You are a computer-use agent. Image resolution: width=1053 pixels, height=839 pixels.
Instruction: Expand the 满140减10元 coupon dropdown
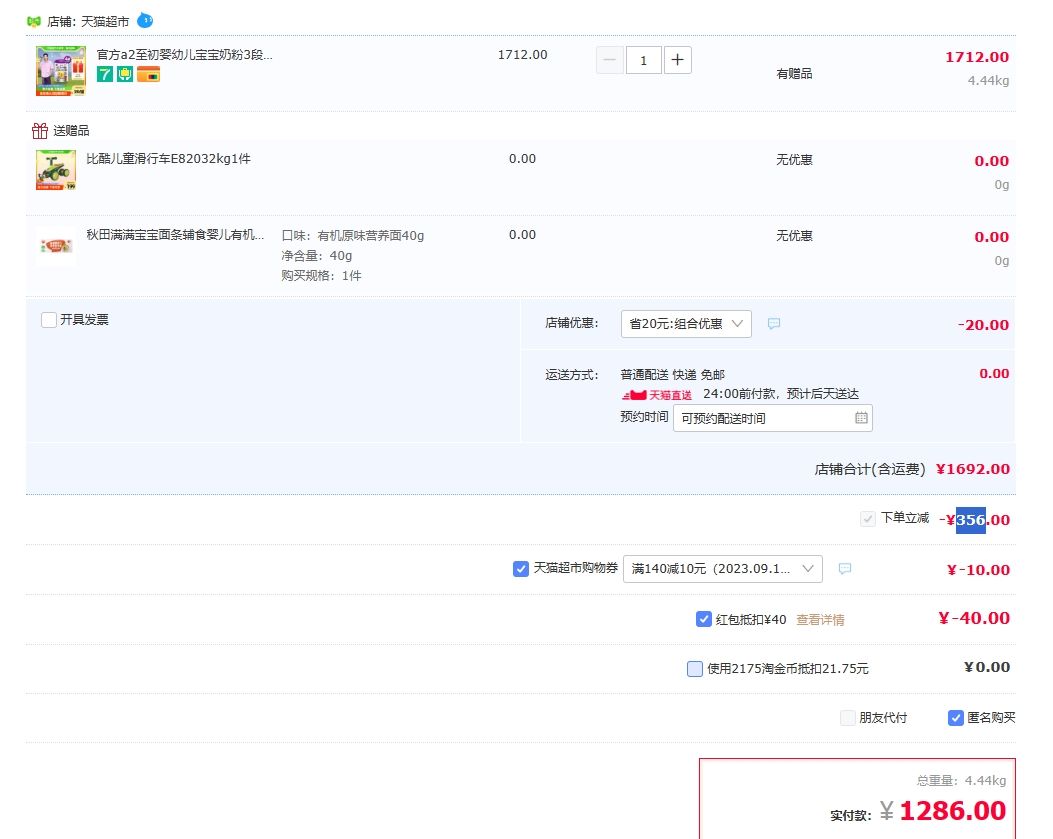723,569
